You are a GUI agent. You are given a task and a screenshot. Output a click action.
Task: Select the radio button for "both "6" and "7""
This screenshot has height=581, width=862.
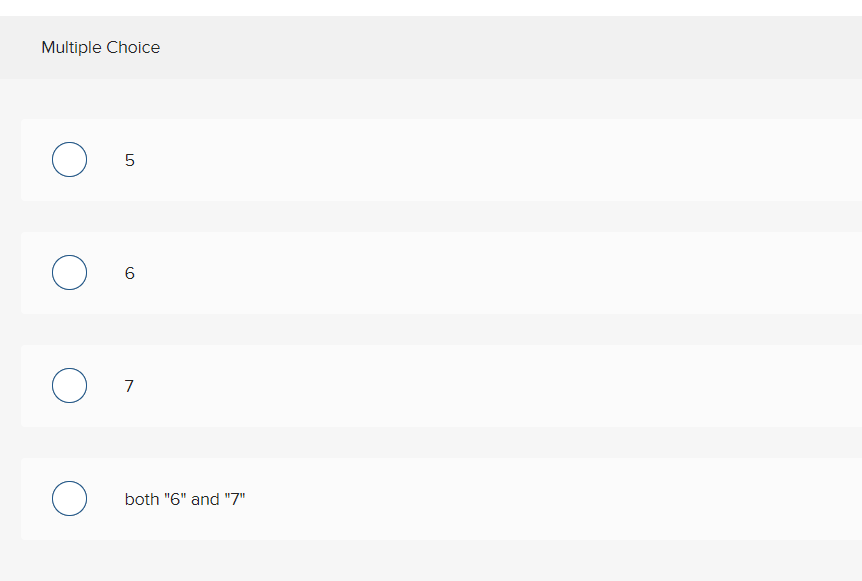click(69, 498)
